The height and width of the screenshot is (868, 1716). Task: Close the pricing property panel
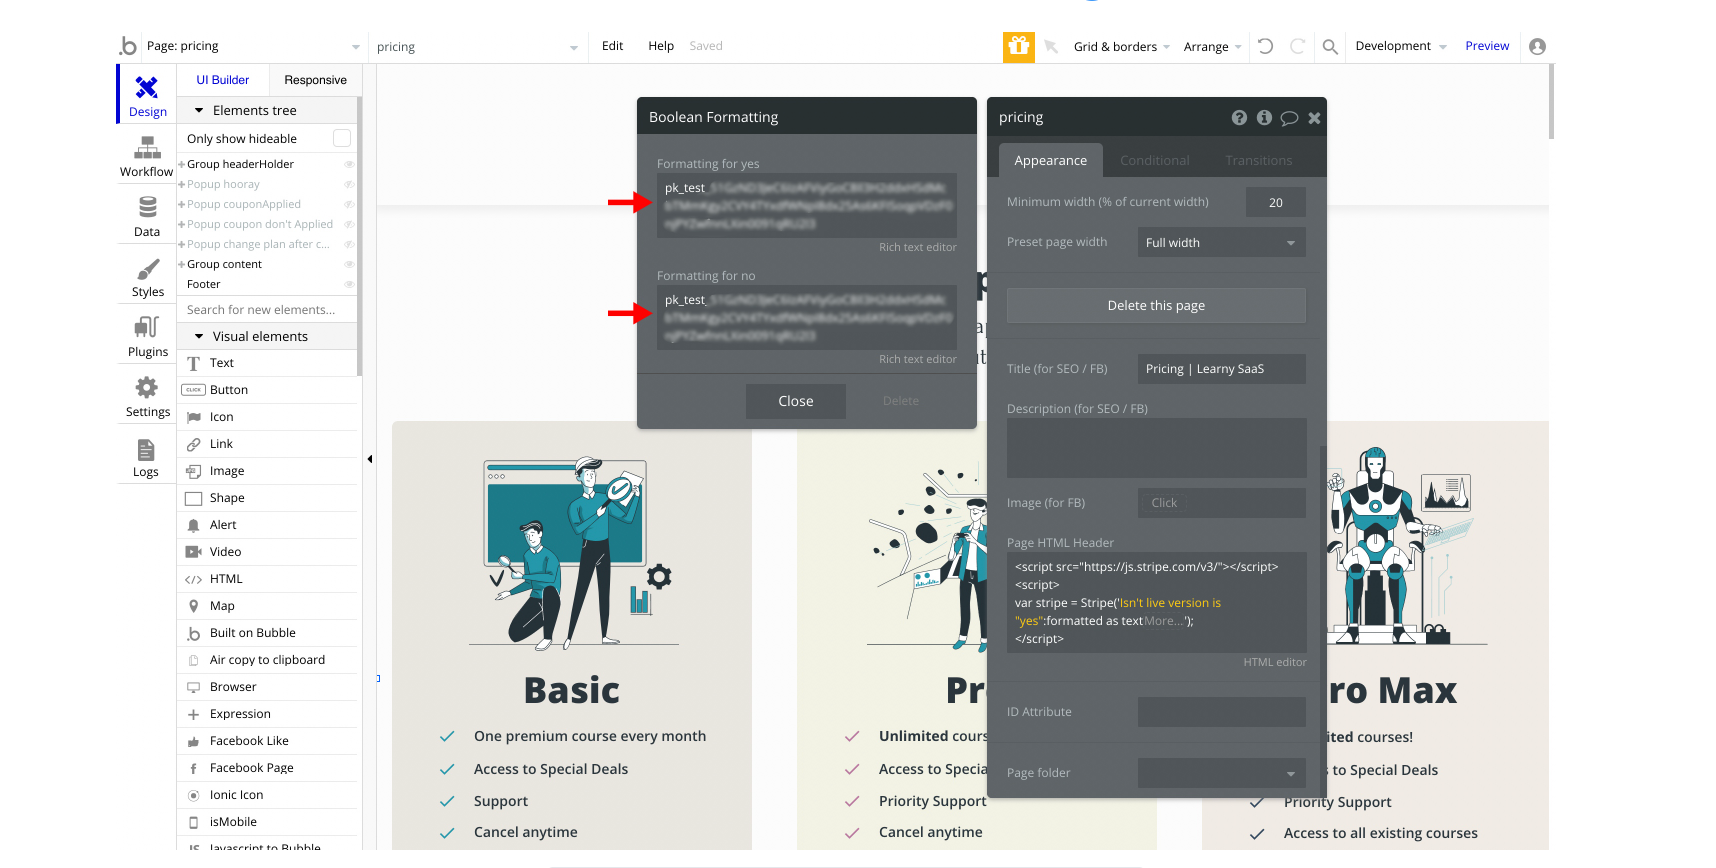point(1314,118)
